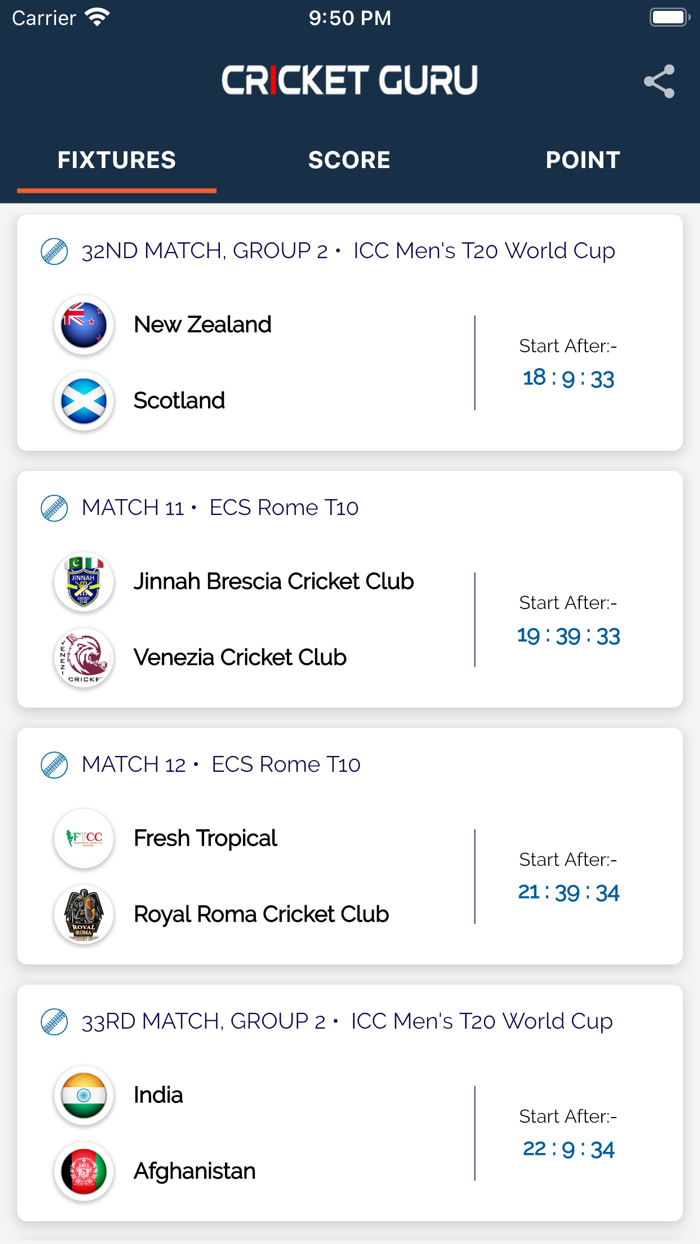Switch to the Score tab
This screenshot has height=1244, width=700.
pos(349,160)
